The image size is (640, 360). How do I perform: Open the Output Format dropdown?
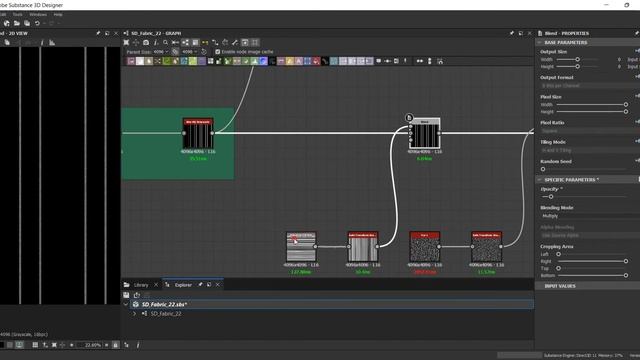click(x=590, y=86)
